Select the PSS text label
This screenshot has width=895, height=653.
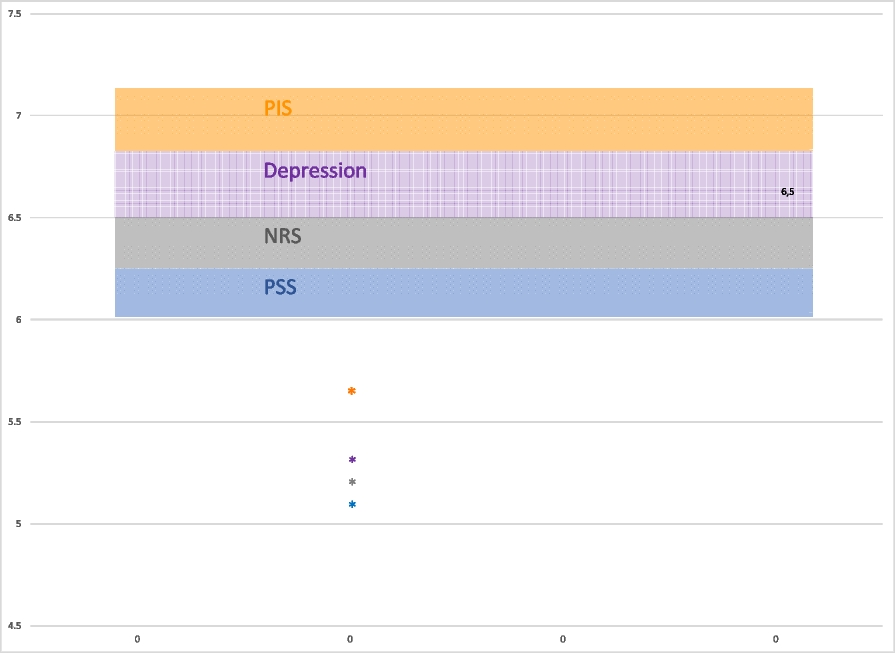pos(280,288)
